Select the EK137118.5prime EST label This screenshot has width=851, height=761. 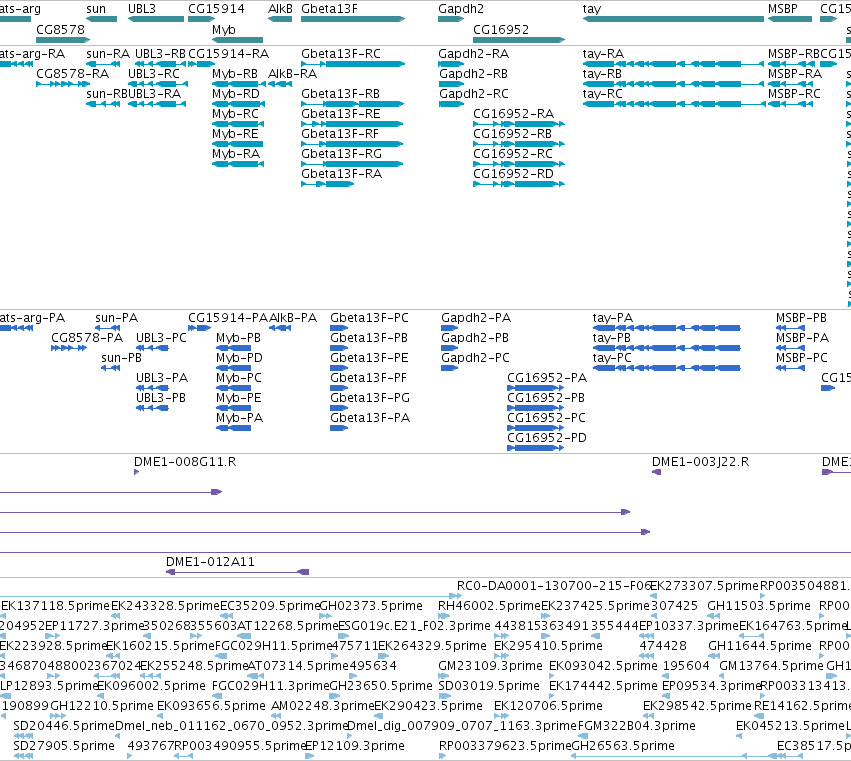pyautogui.click(x=55, y=606)
